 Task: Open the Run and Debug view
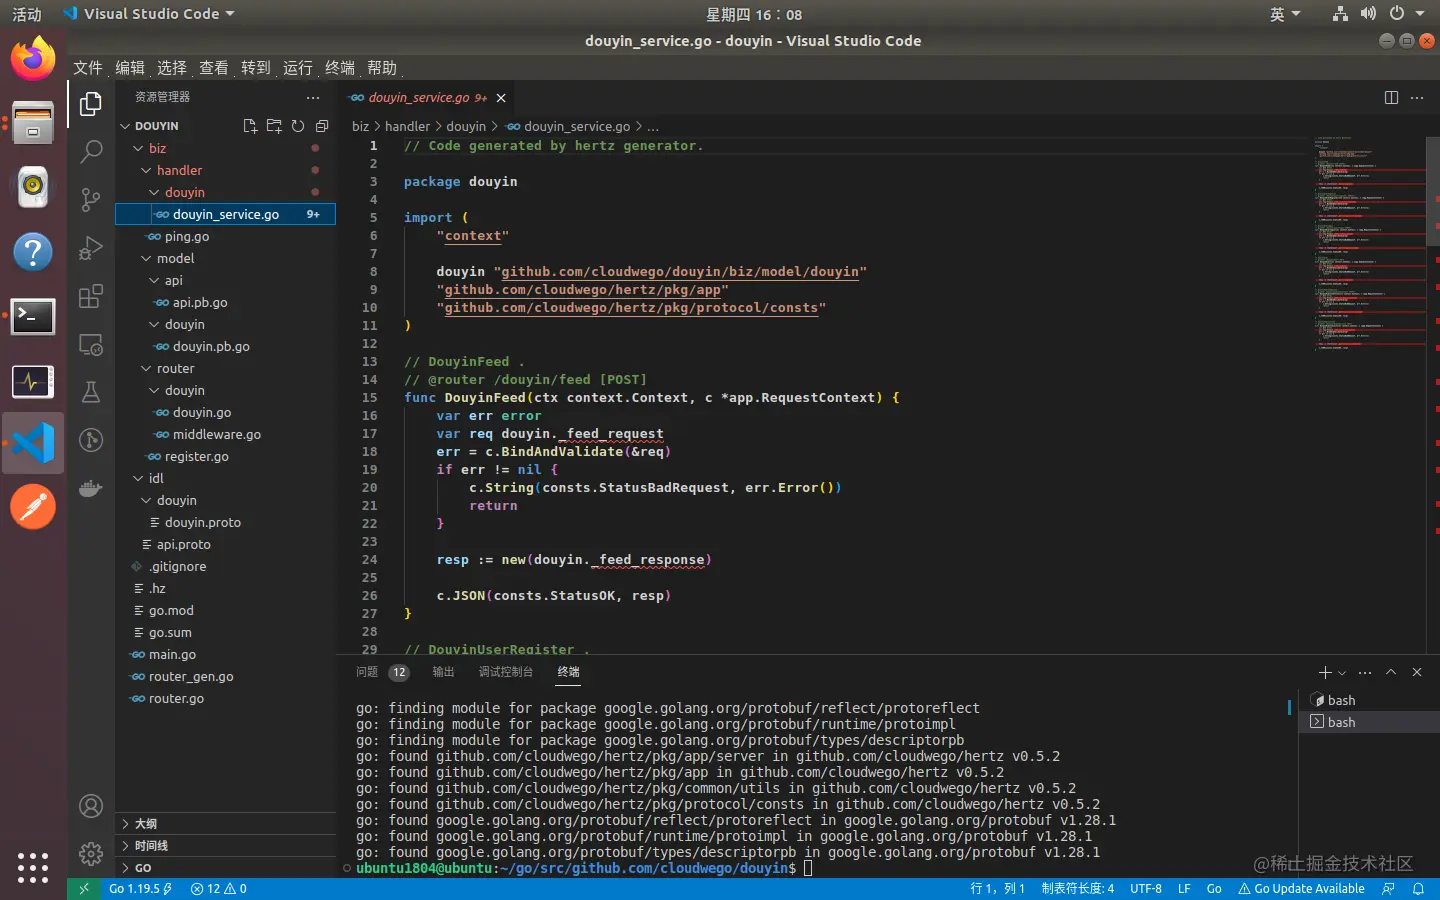(91, 248)
